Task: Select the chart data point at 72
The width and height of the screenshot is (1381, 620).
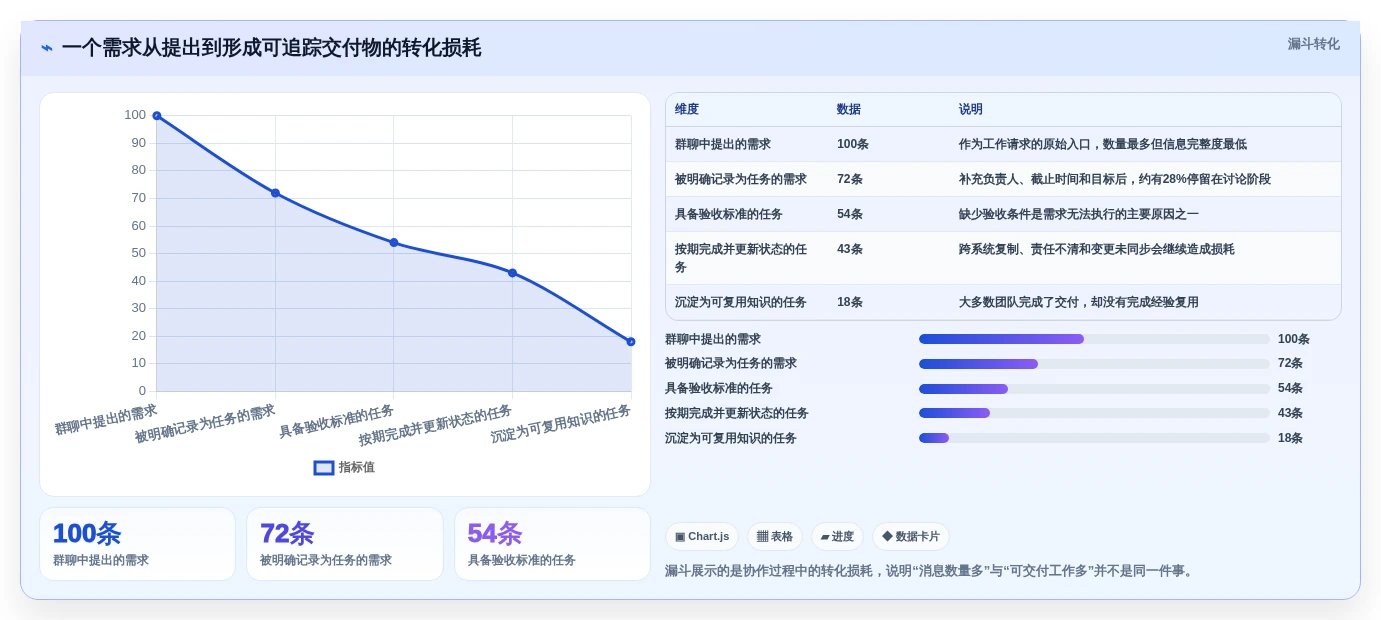Action: click(x=275, y=193)
